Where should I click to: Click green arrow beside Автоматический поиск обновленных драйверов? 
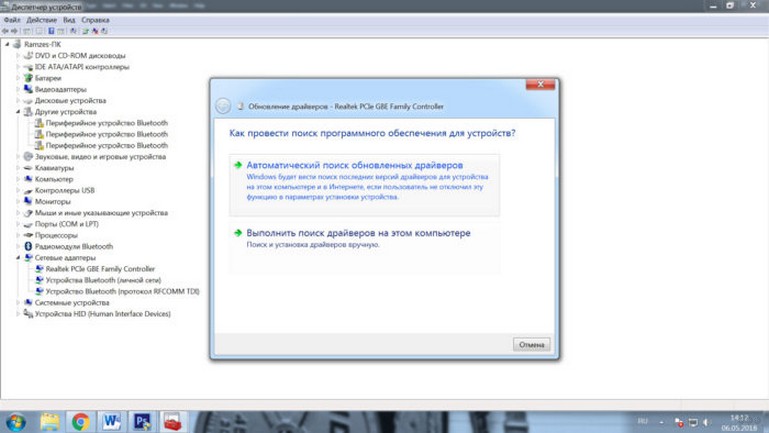[x=238, y=165]
